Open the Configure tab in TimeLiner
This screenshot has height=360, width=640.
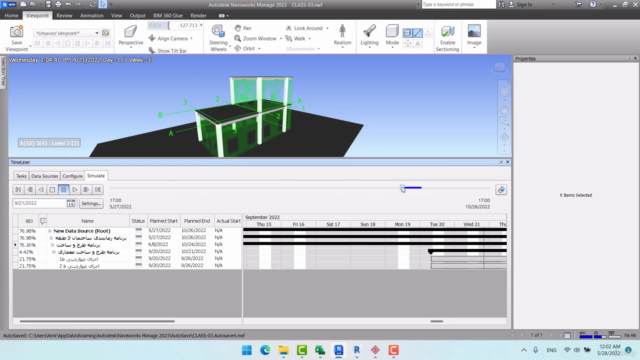pyautogui.click(x=72, y=176)
